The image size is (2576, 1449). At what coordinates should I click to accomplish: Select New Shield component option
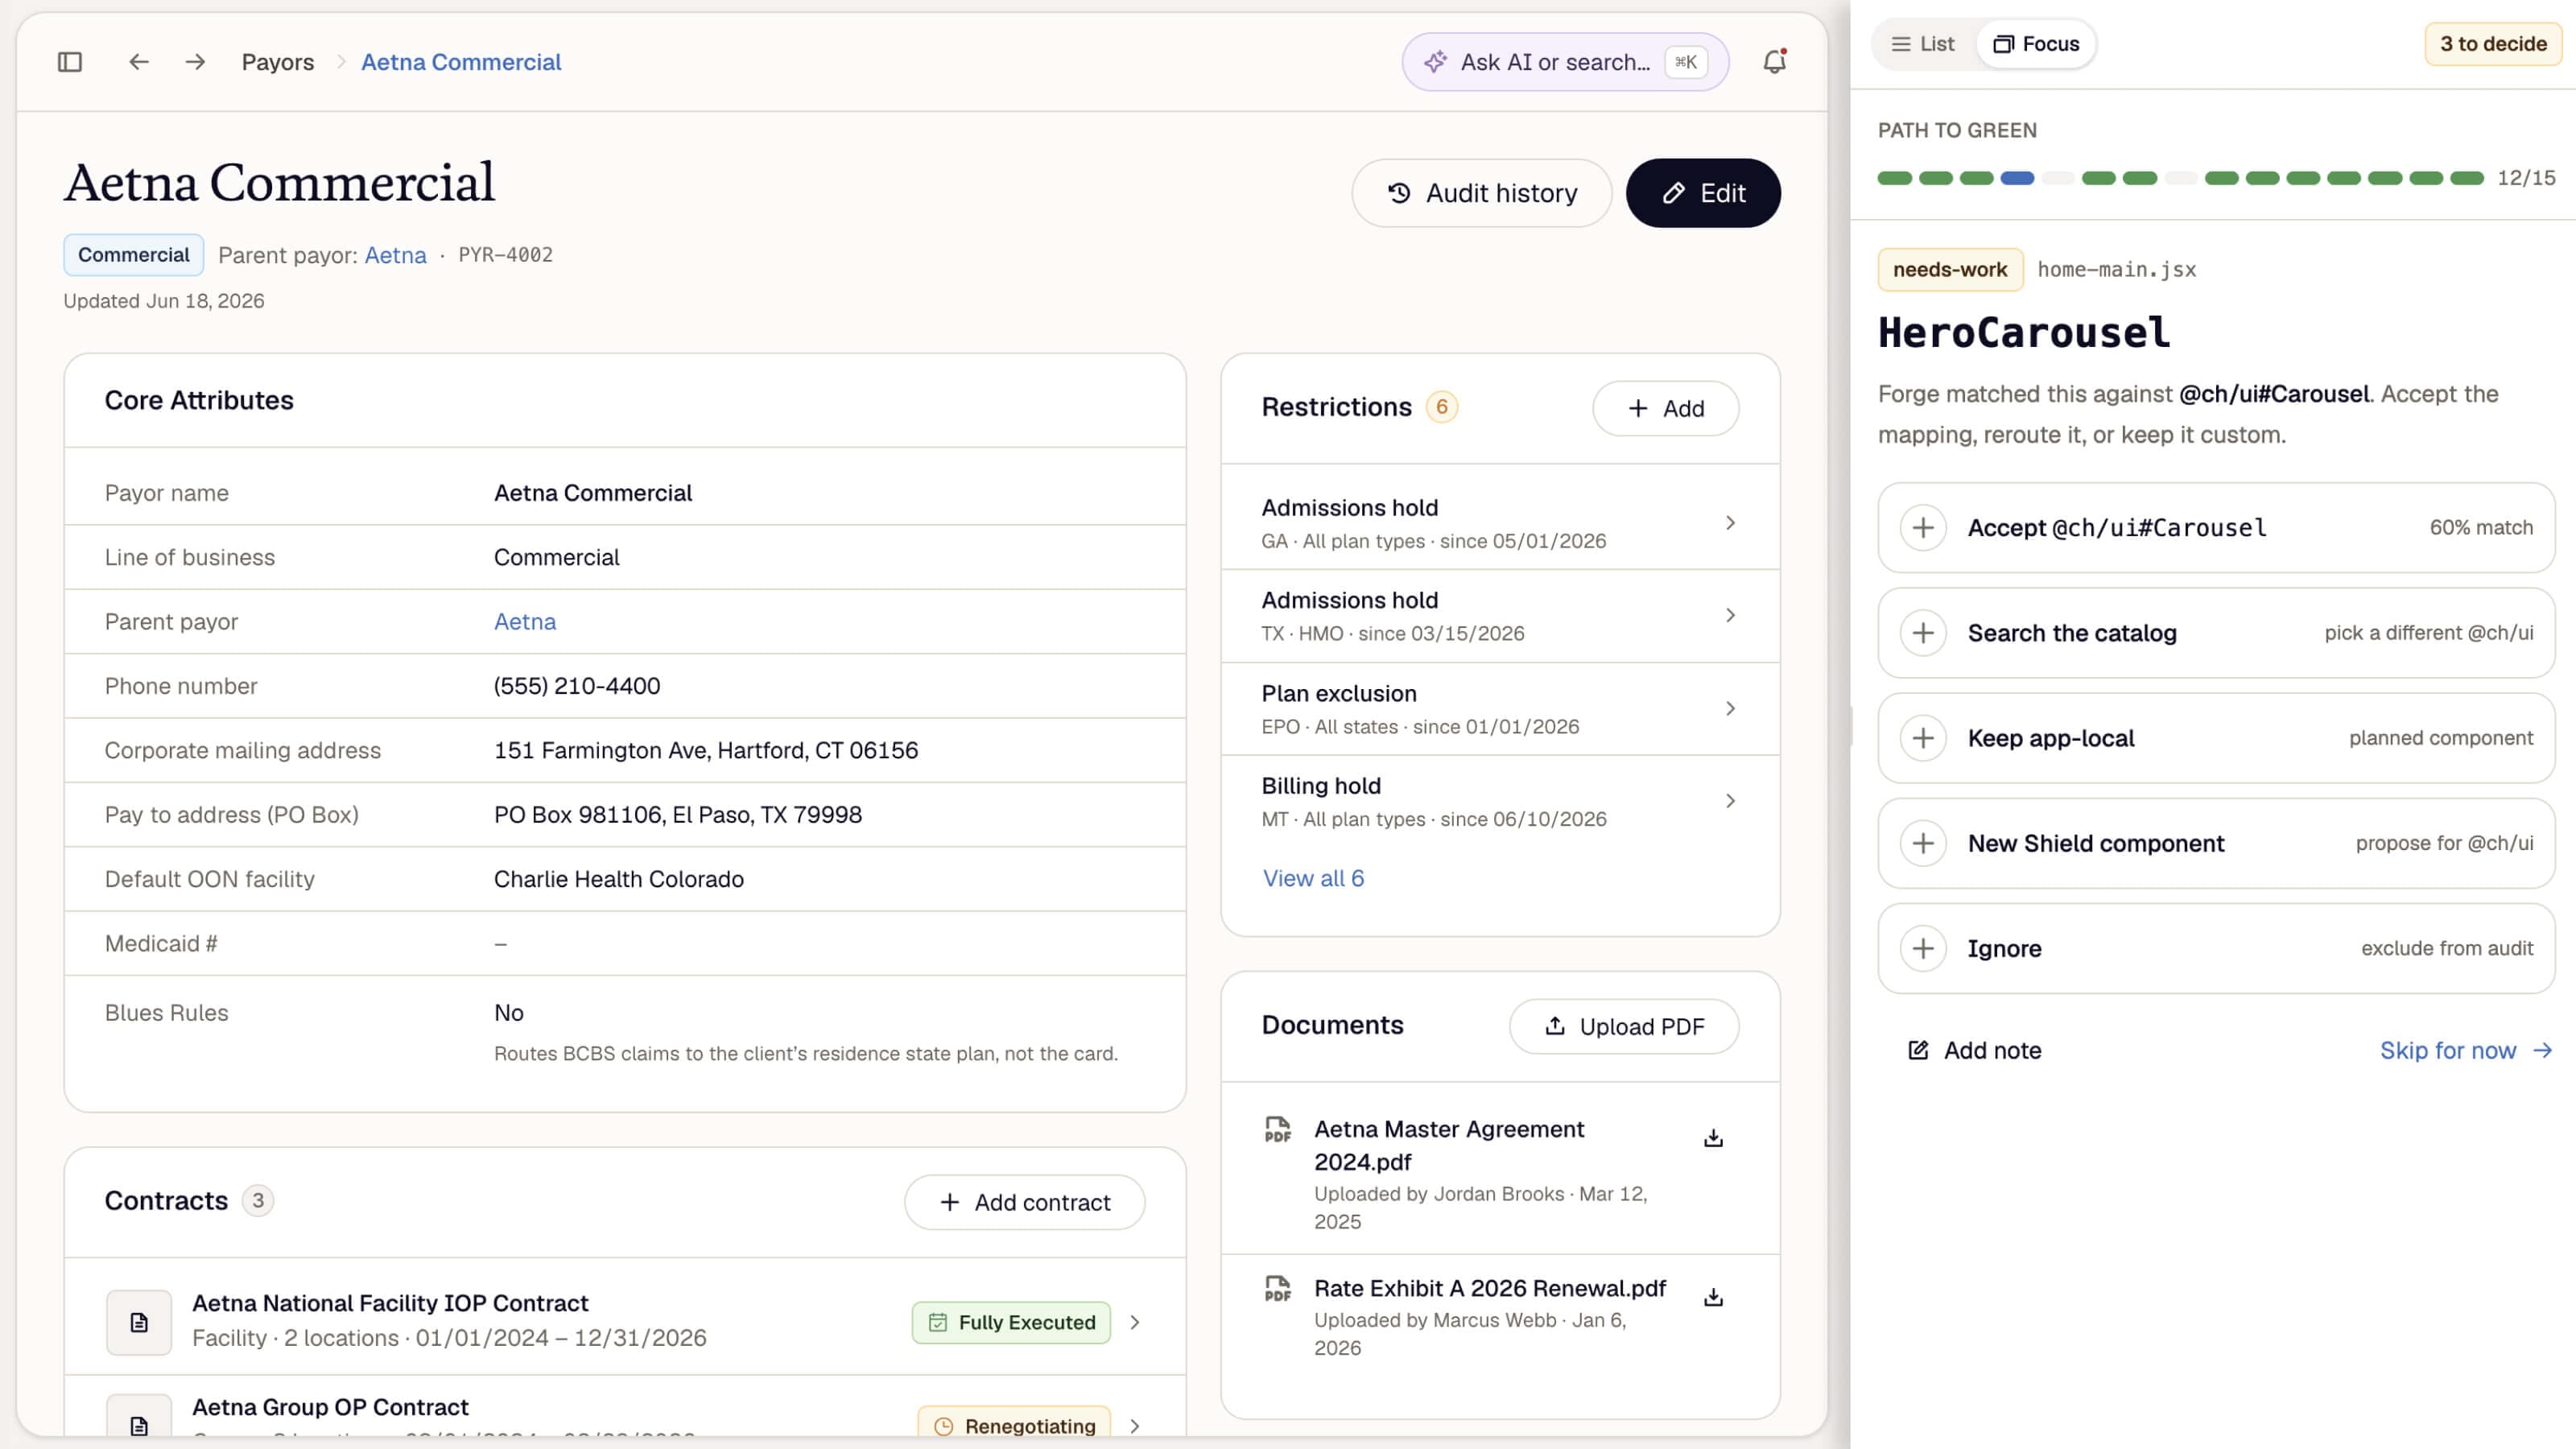[2216, 843]
